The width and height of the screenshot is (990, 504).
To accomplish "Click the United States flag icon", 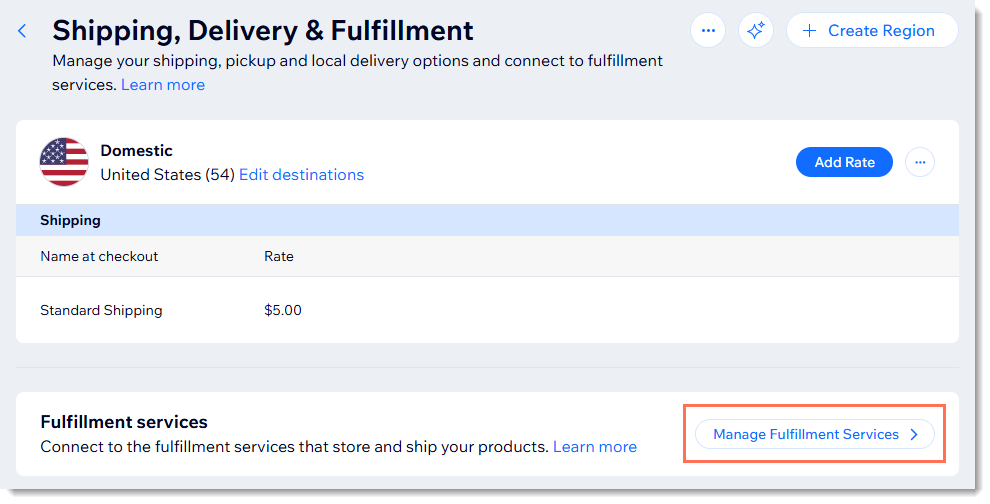I will point(64,162).
